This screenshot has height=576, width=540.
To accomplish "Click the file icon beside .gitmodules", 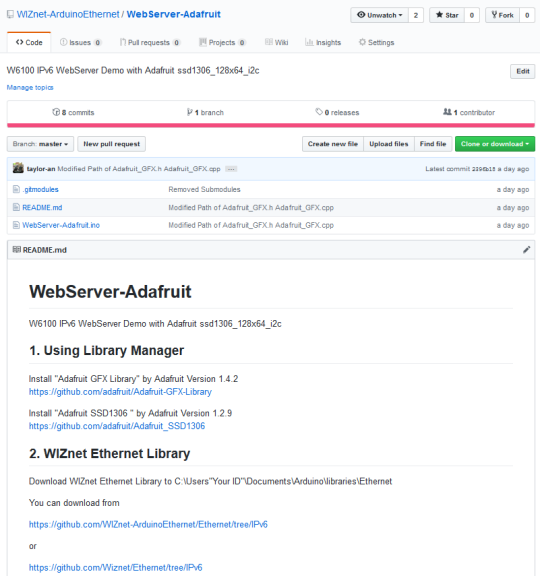I will point(16,189).
